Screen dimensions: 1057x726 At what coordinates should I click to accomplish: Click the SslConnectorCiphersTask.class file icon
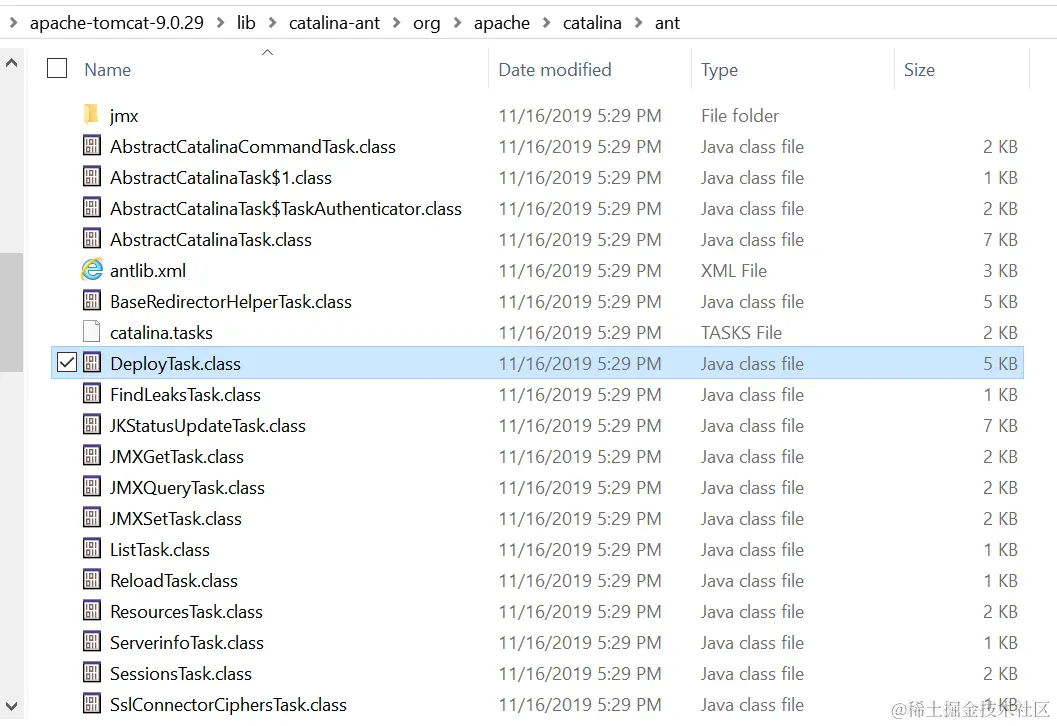[92, 704]
